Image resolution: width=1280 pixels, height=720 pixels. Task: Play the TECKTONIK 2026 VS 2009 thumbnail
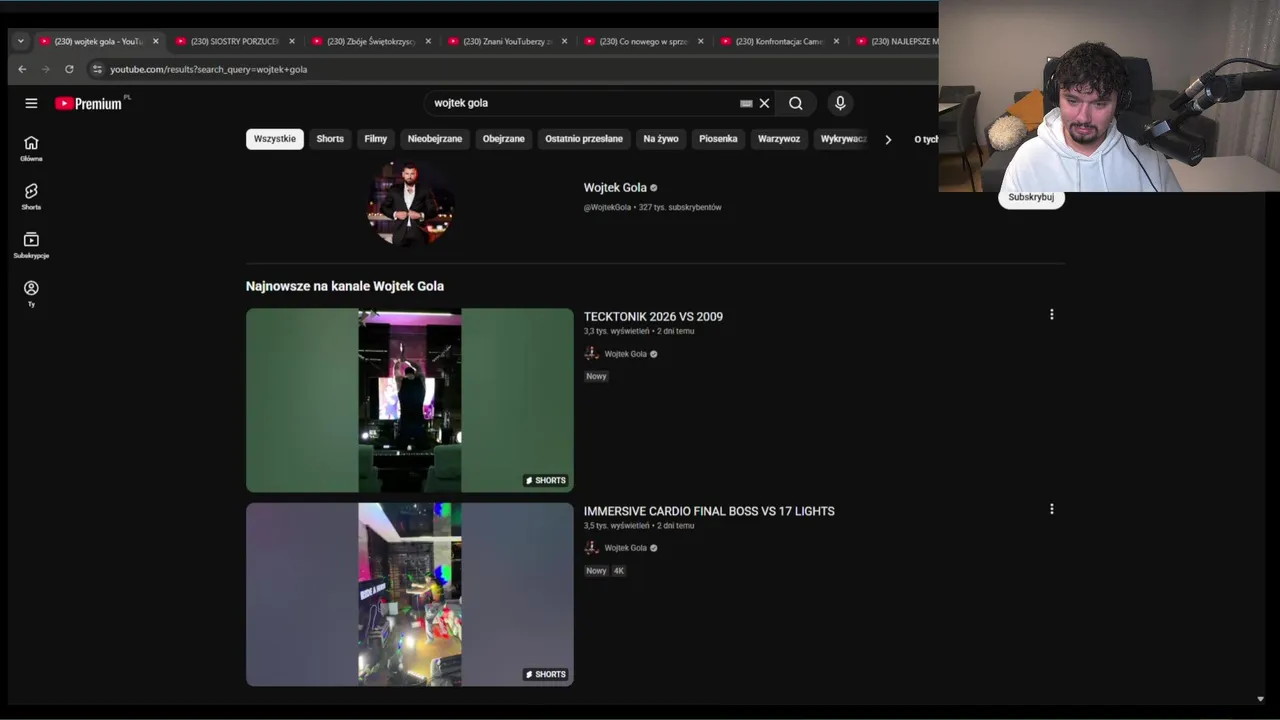click(410, 400)
